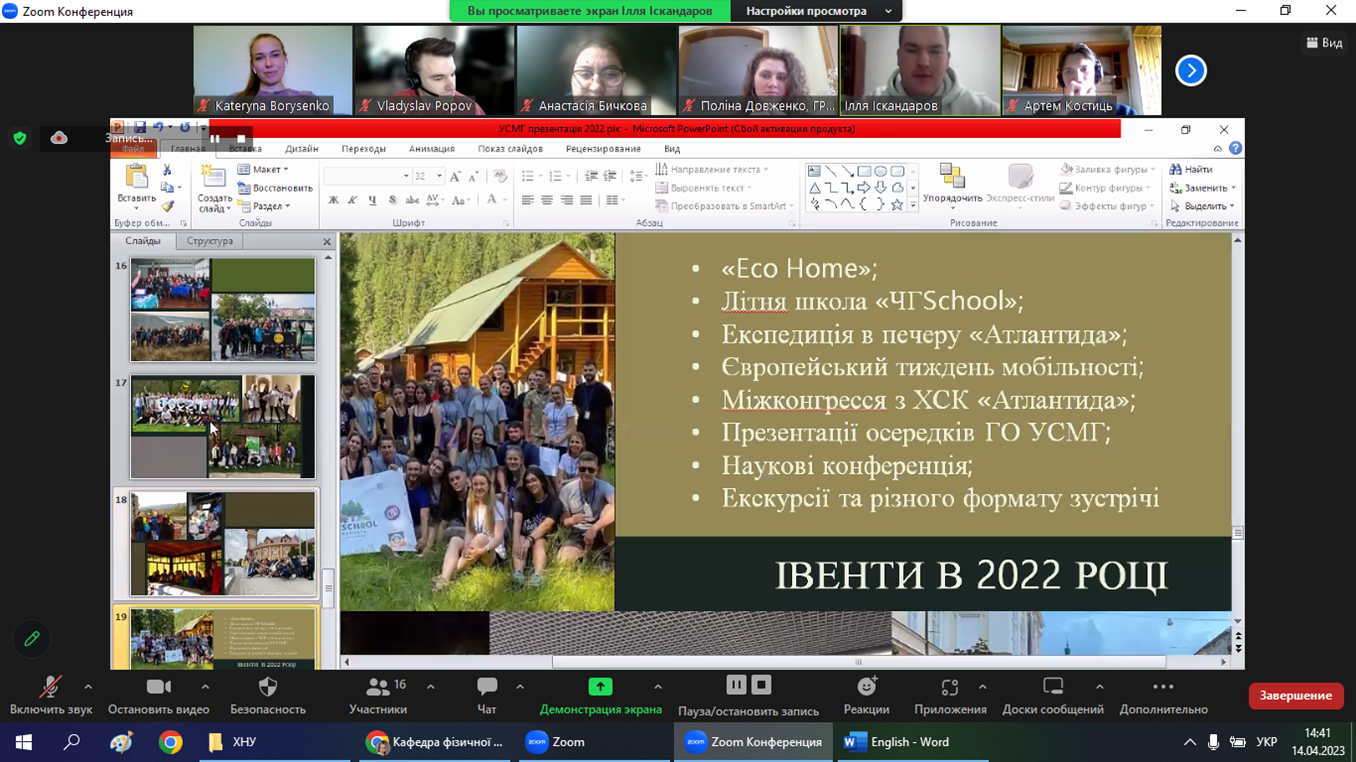1356x762 pixels.
Task: Switch to the Структура tab
Action: point(209,241)
